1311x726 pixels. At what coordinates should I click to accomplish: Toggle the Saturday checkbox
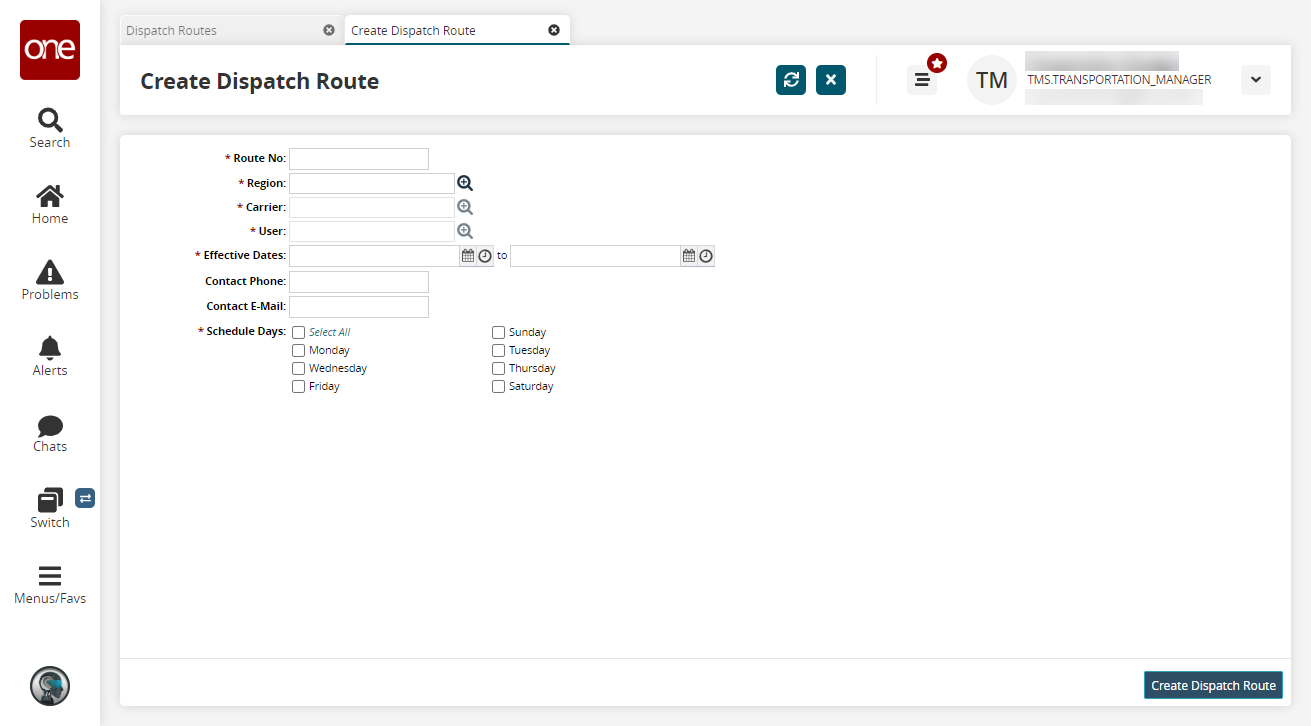point(498,386)
